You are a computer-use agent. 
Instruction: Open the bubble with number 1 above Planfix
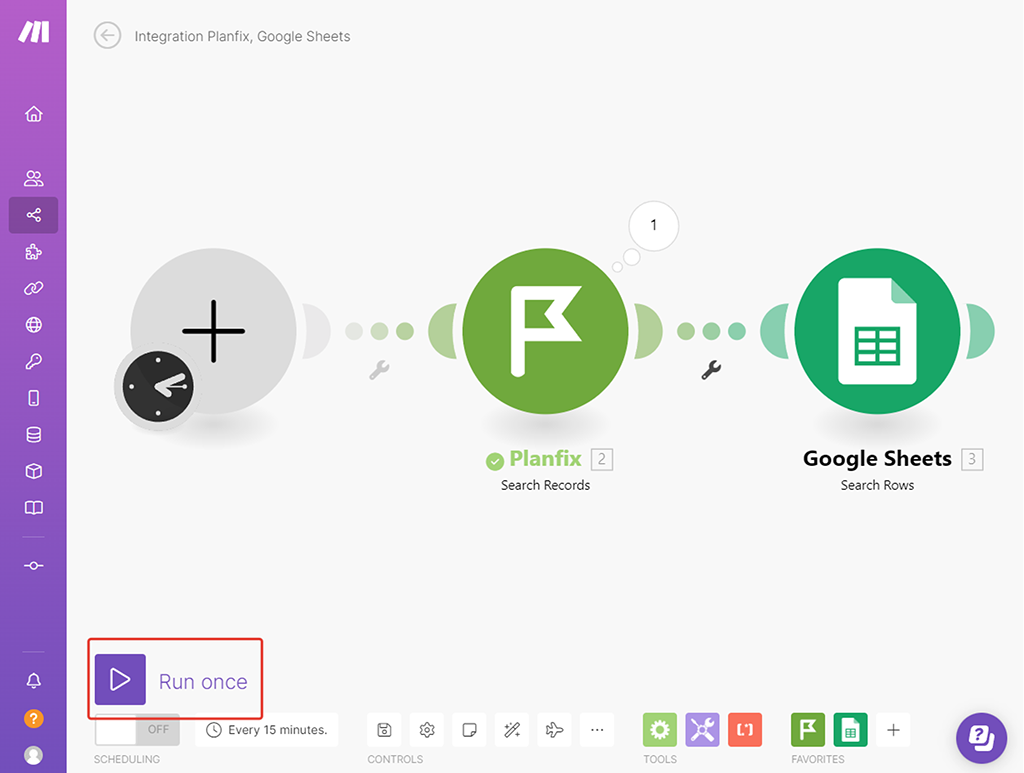point(654,225)
